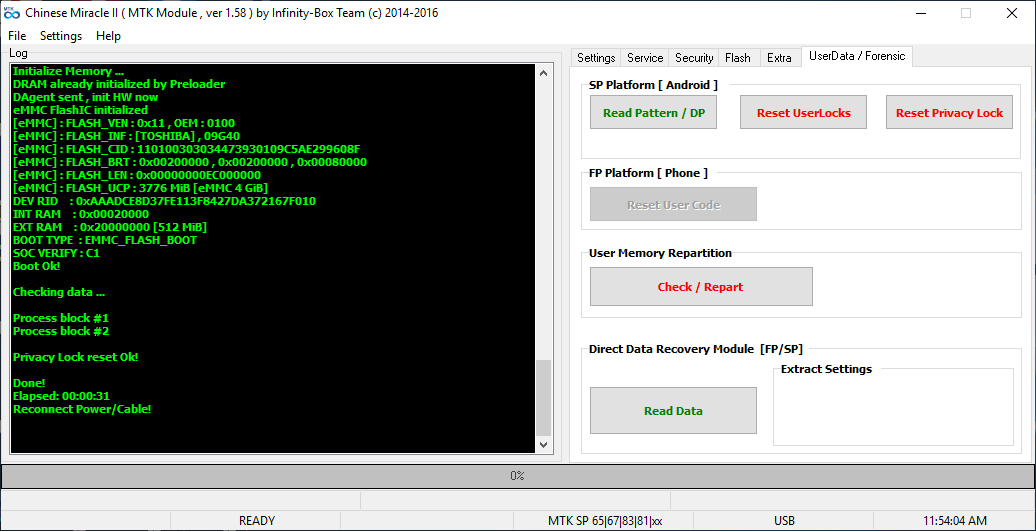Screen dimensions: 1036x531
Task: Click the Extract Settings box
Action: click(893, 407)
